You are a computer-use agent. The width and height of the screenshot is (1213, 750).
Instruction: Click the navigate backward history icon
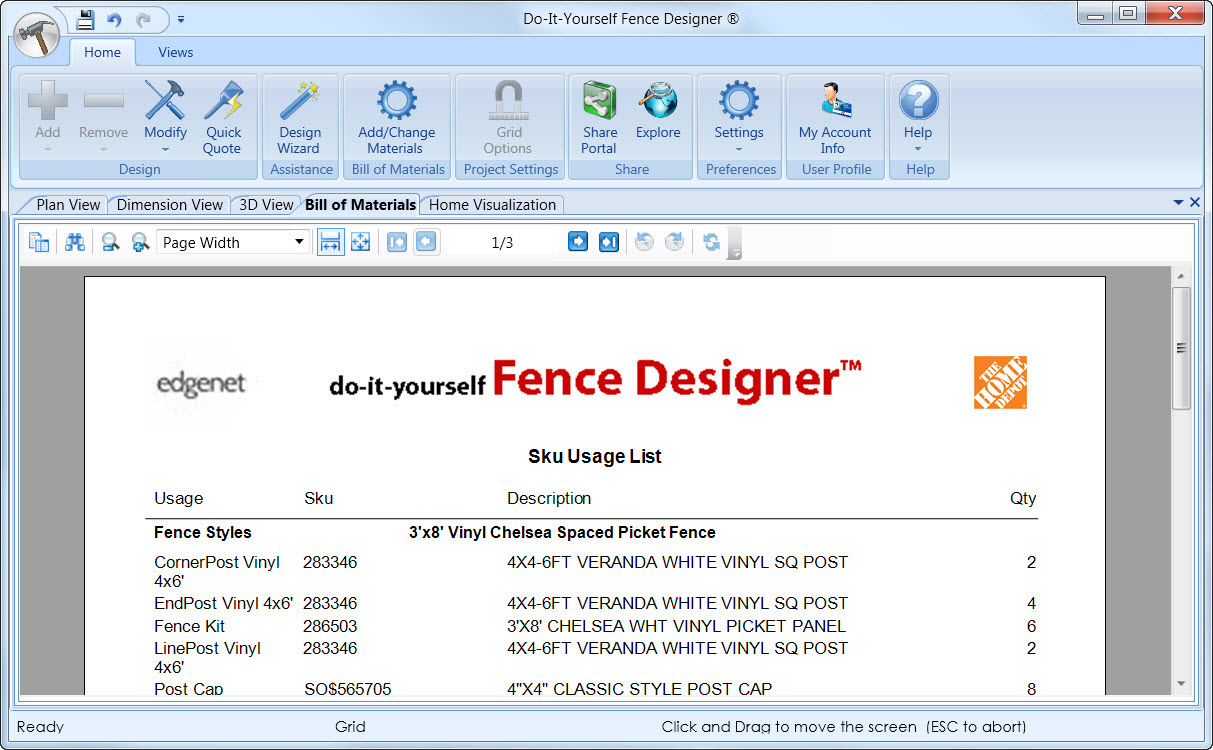[x=645, y=242]
